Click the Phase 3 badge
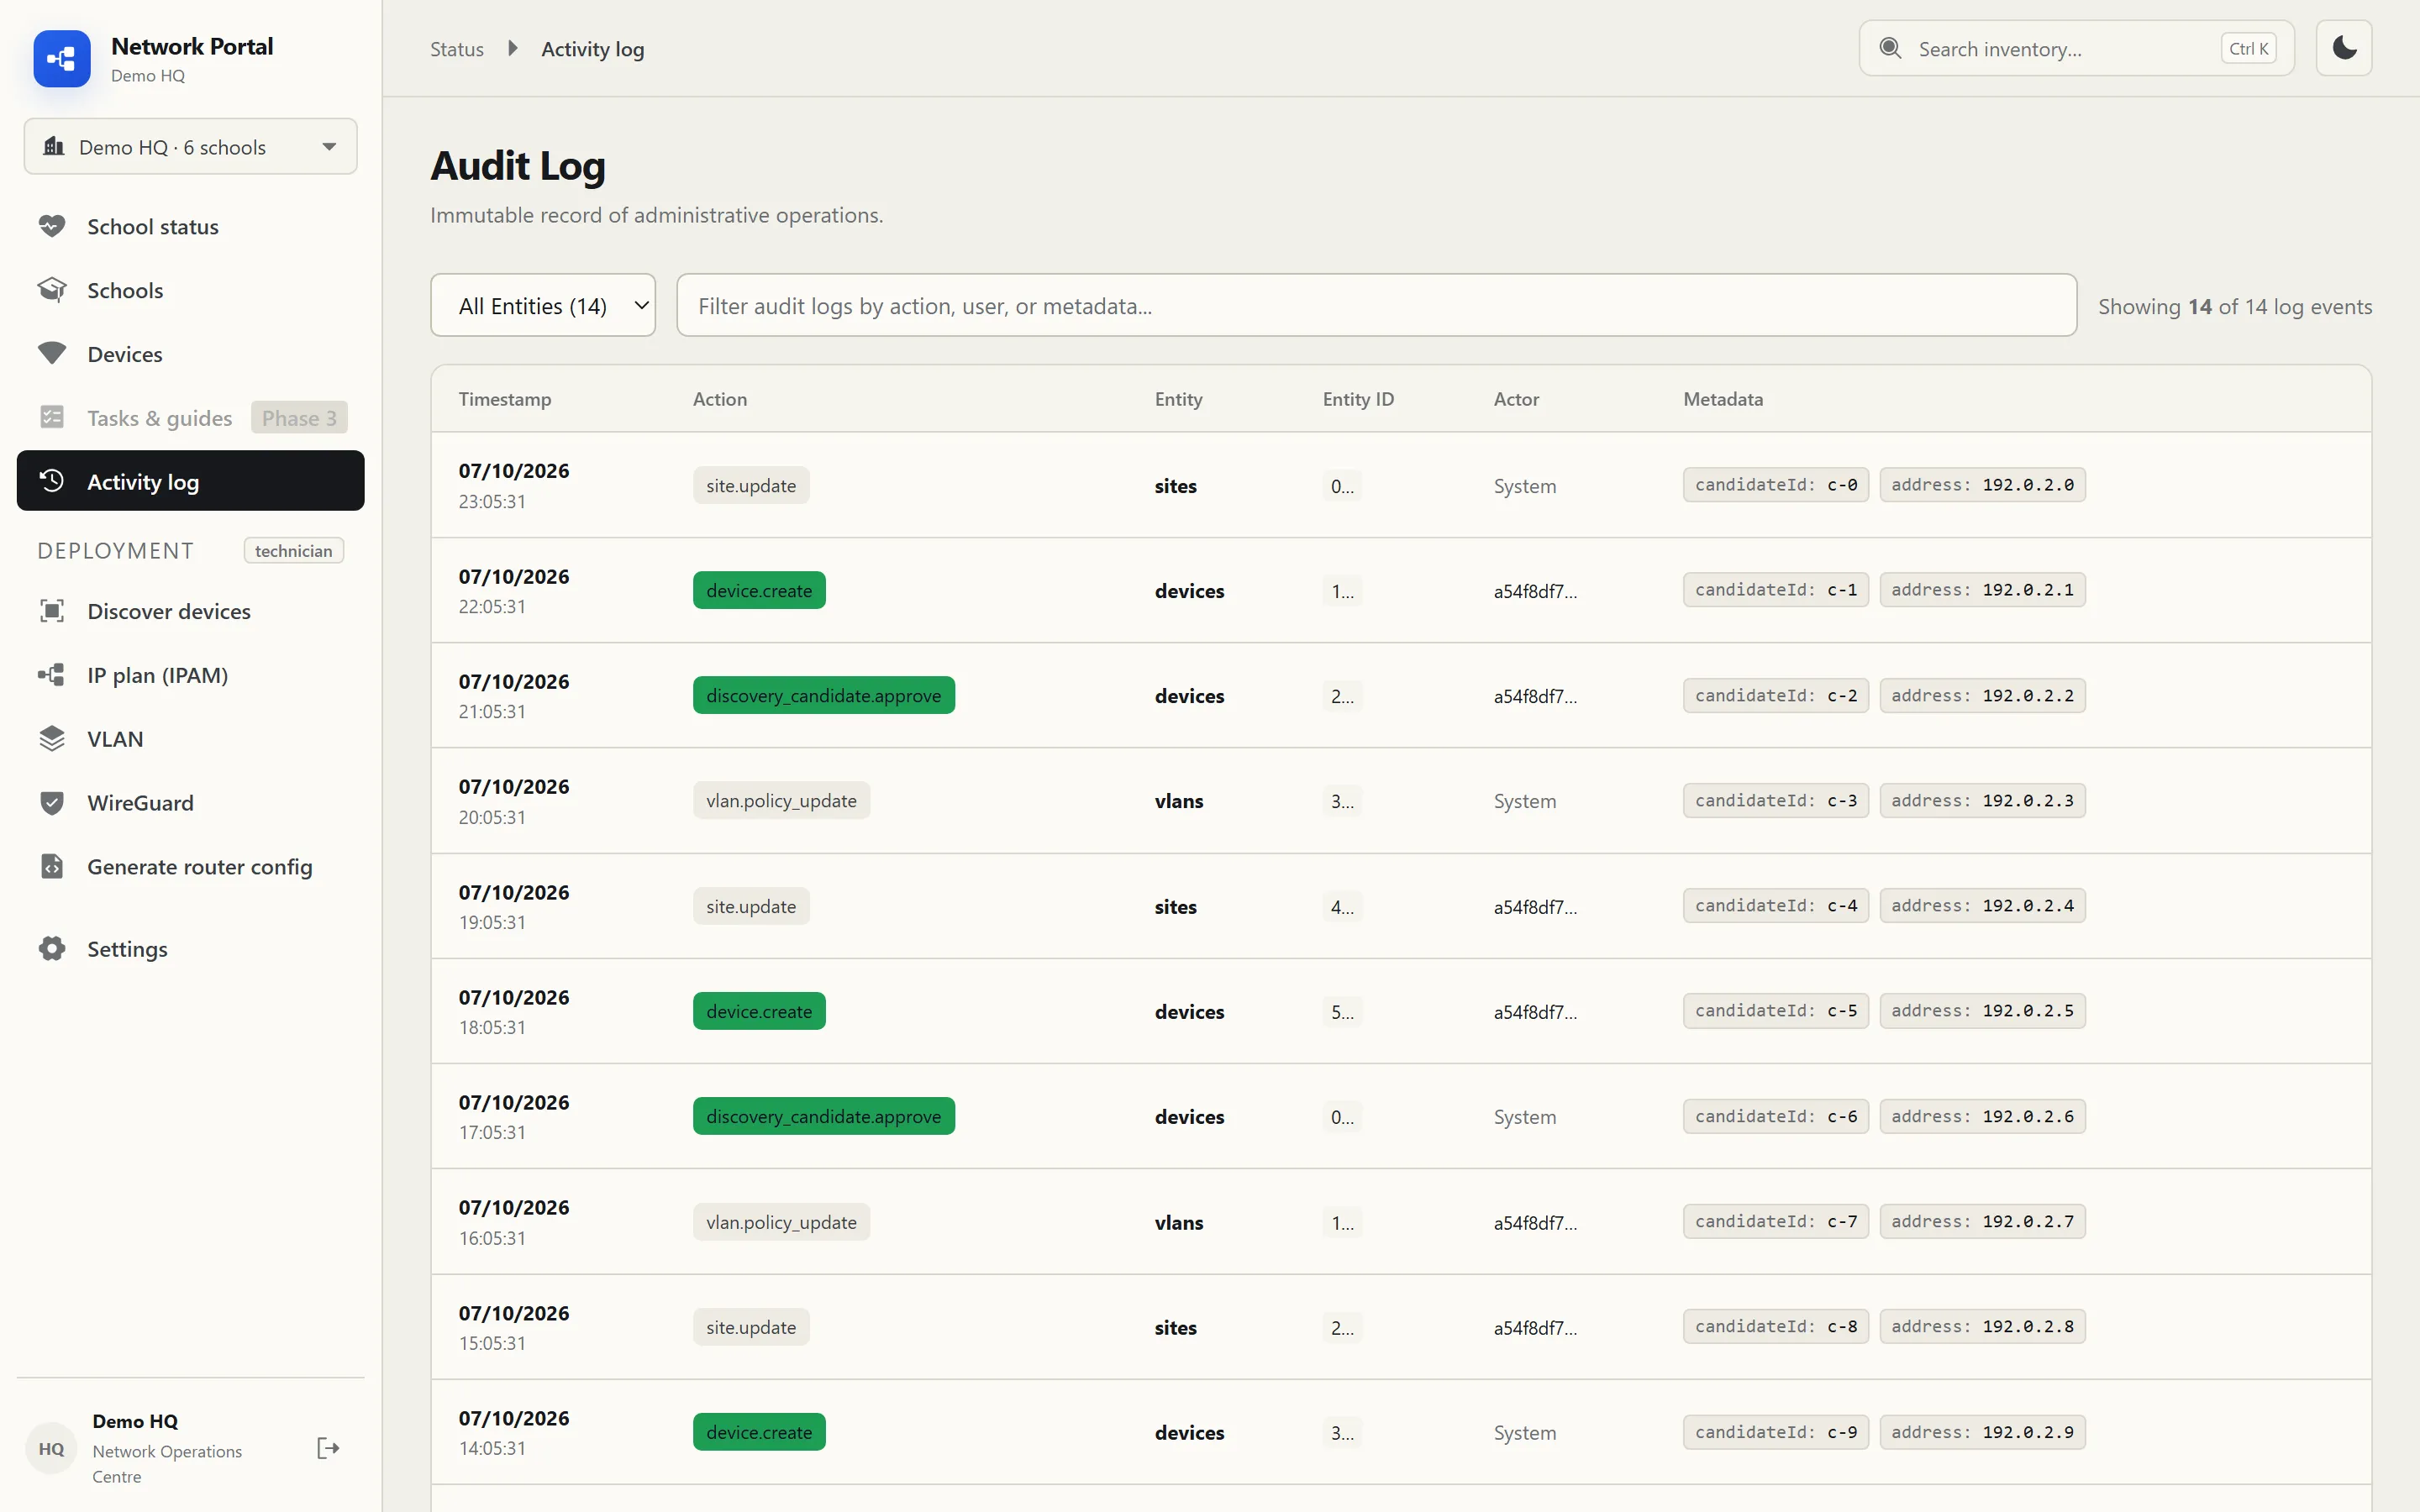Image resolution: width=2420 pixels, height=1512 pixels. [299, 418]
